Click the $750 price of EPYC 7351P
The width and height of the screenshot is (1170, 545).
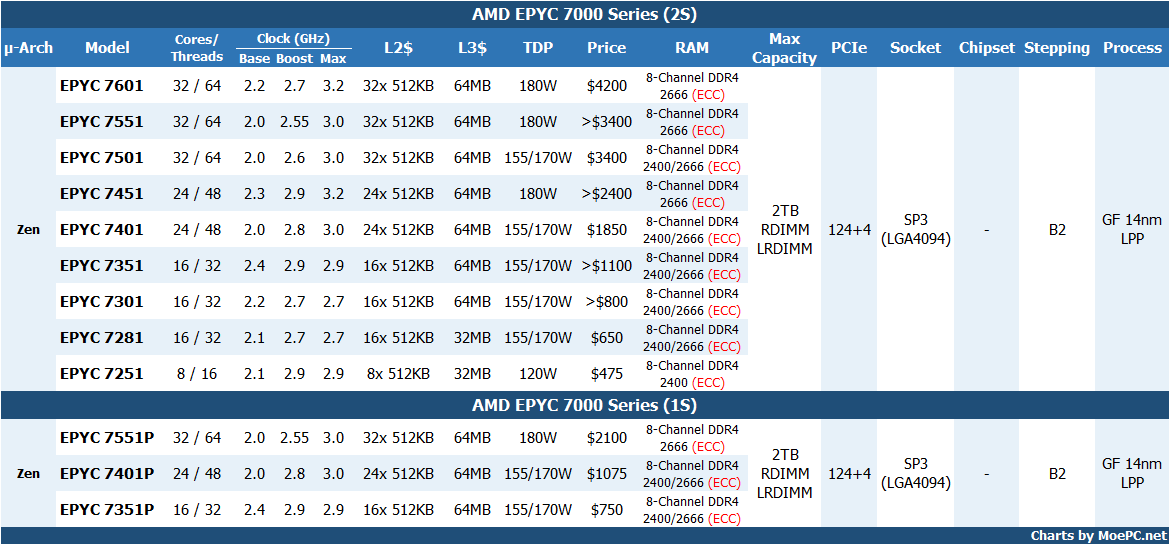(x=607, y=509)
